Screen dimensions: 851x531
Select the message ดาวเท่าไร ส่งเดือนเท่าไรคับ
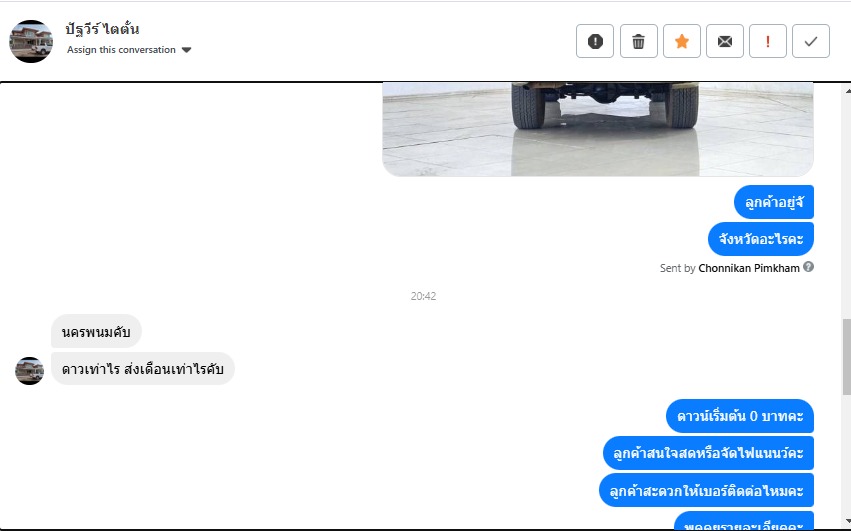(143, 369)
